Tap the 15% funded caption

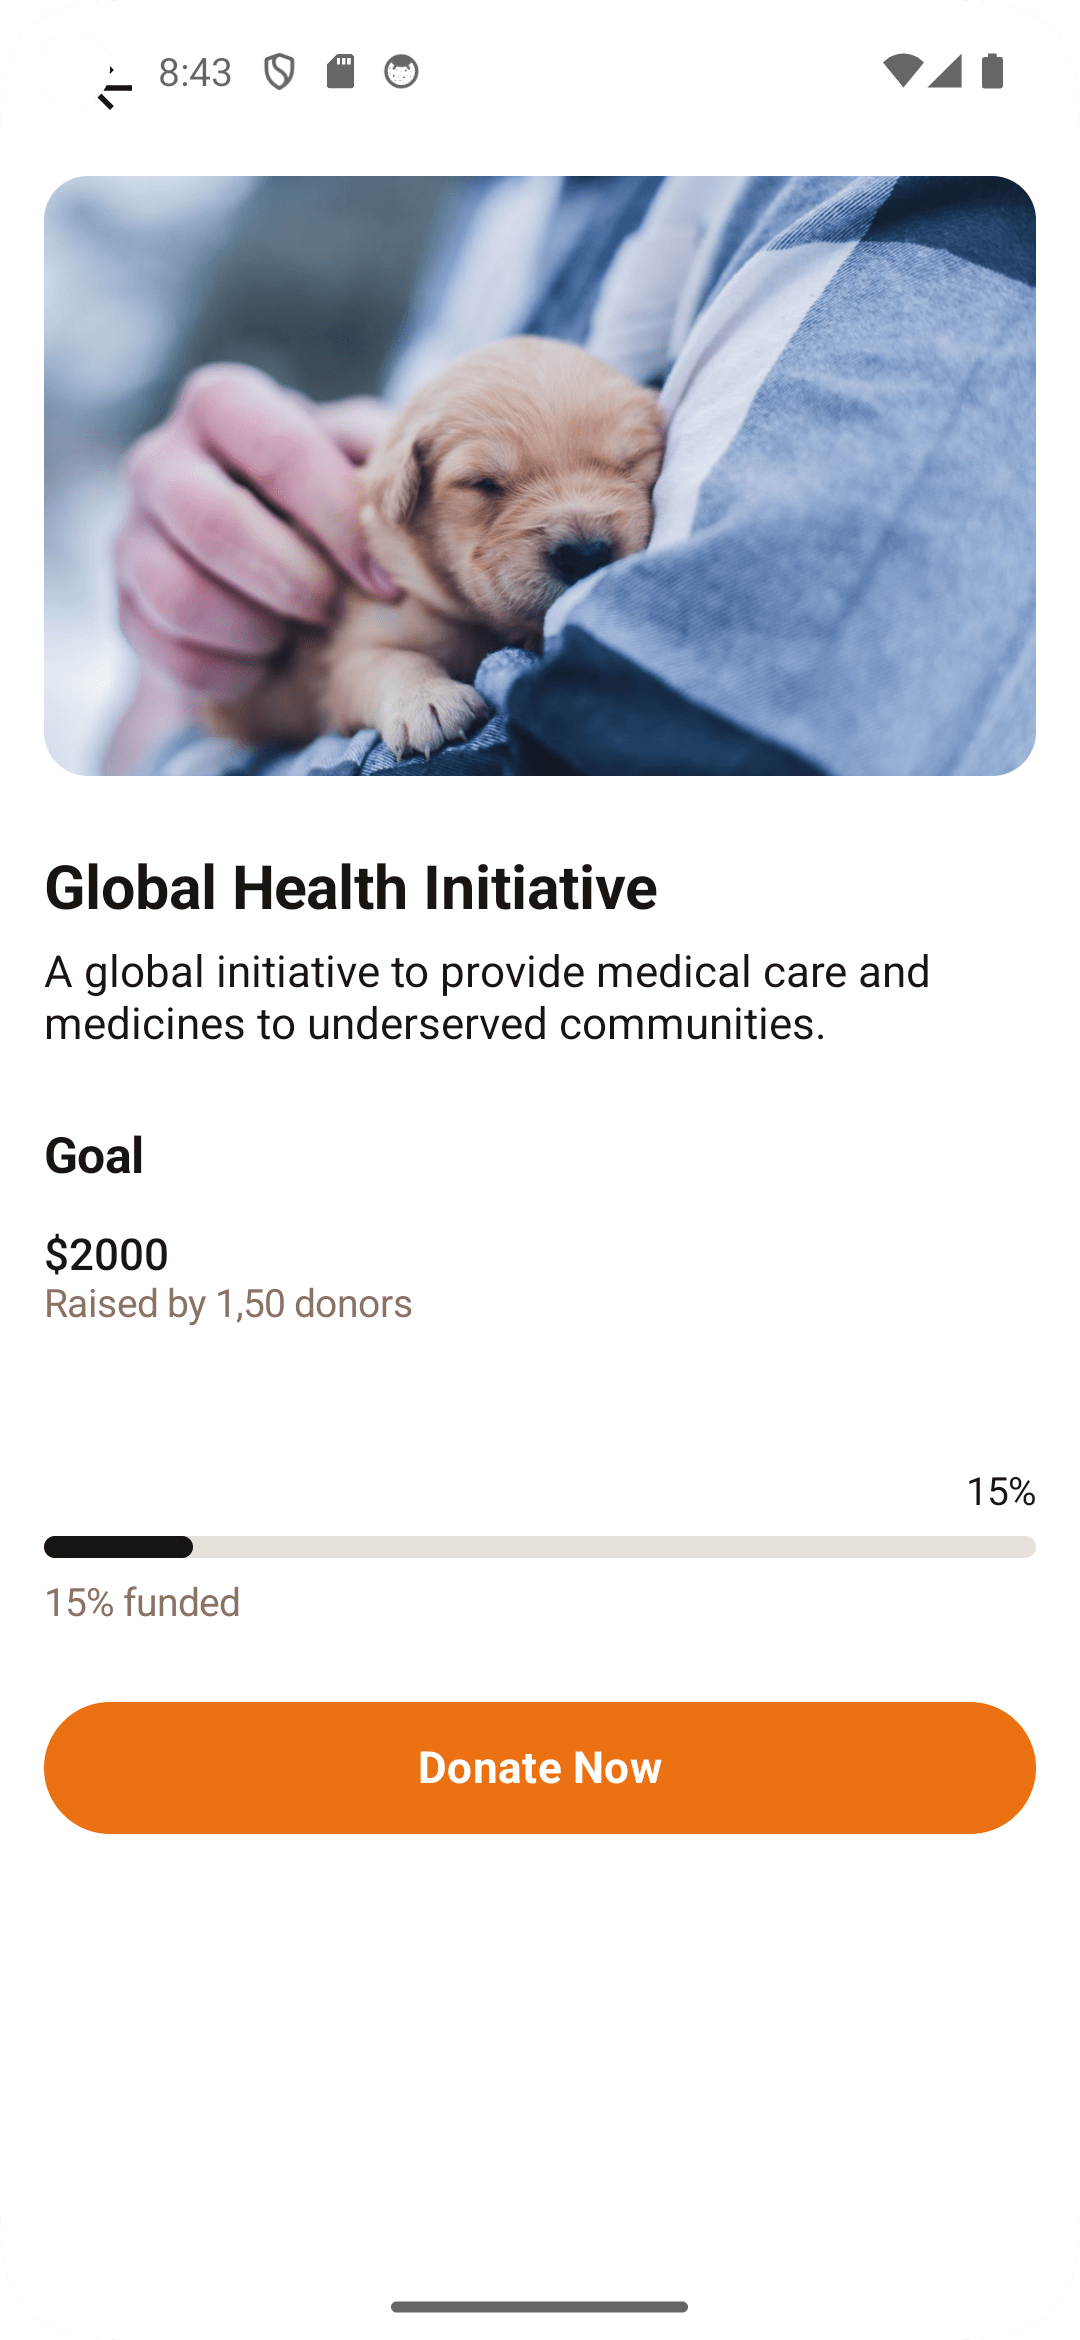[x=142, y=1602]
